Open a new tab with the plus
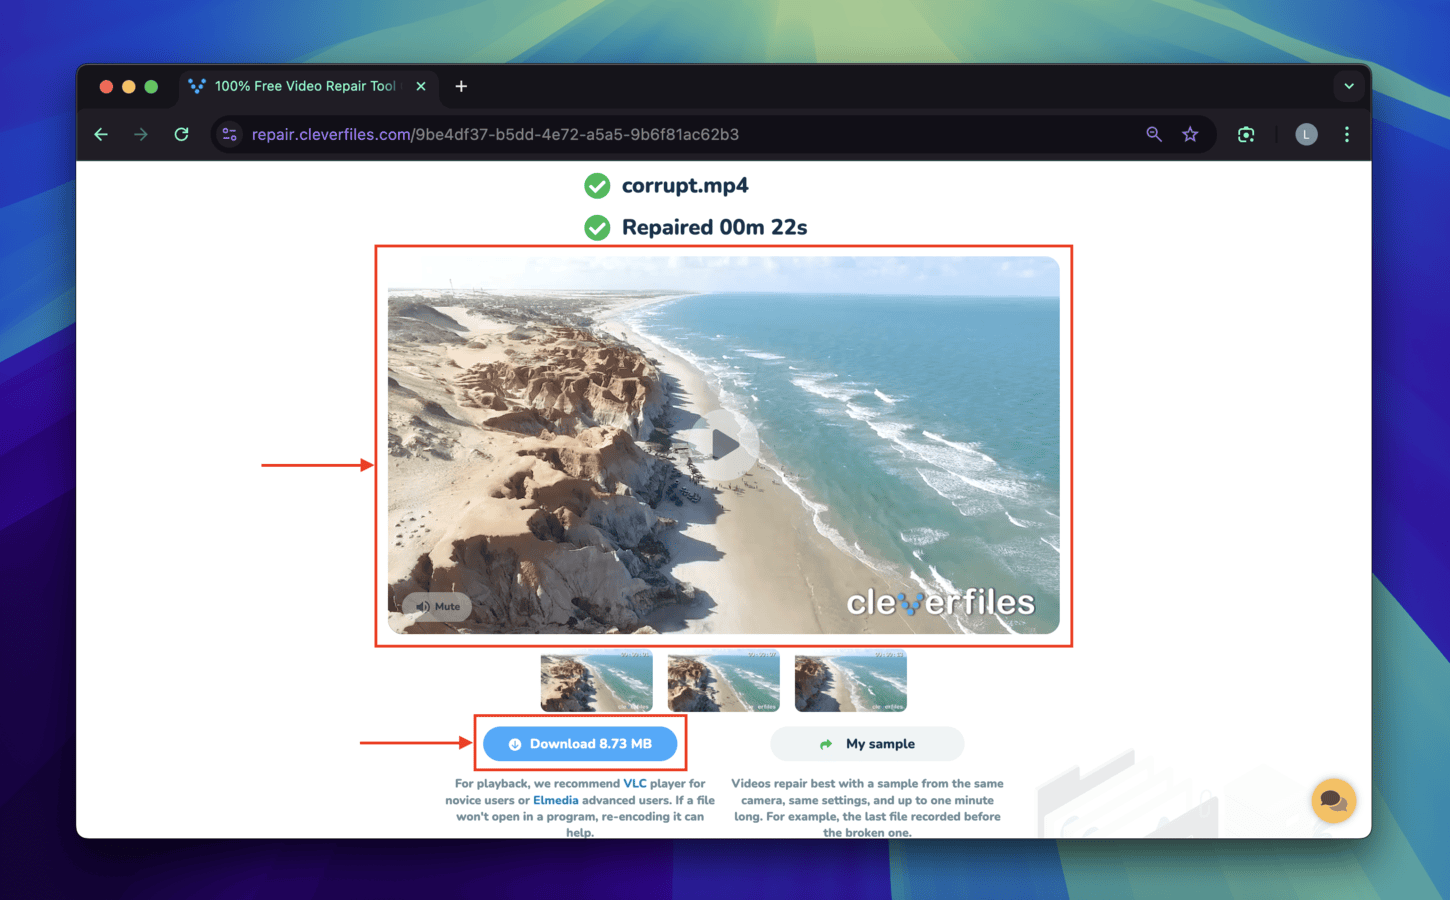 [x=461, y=86]
